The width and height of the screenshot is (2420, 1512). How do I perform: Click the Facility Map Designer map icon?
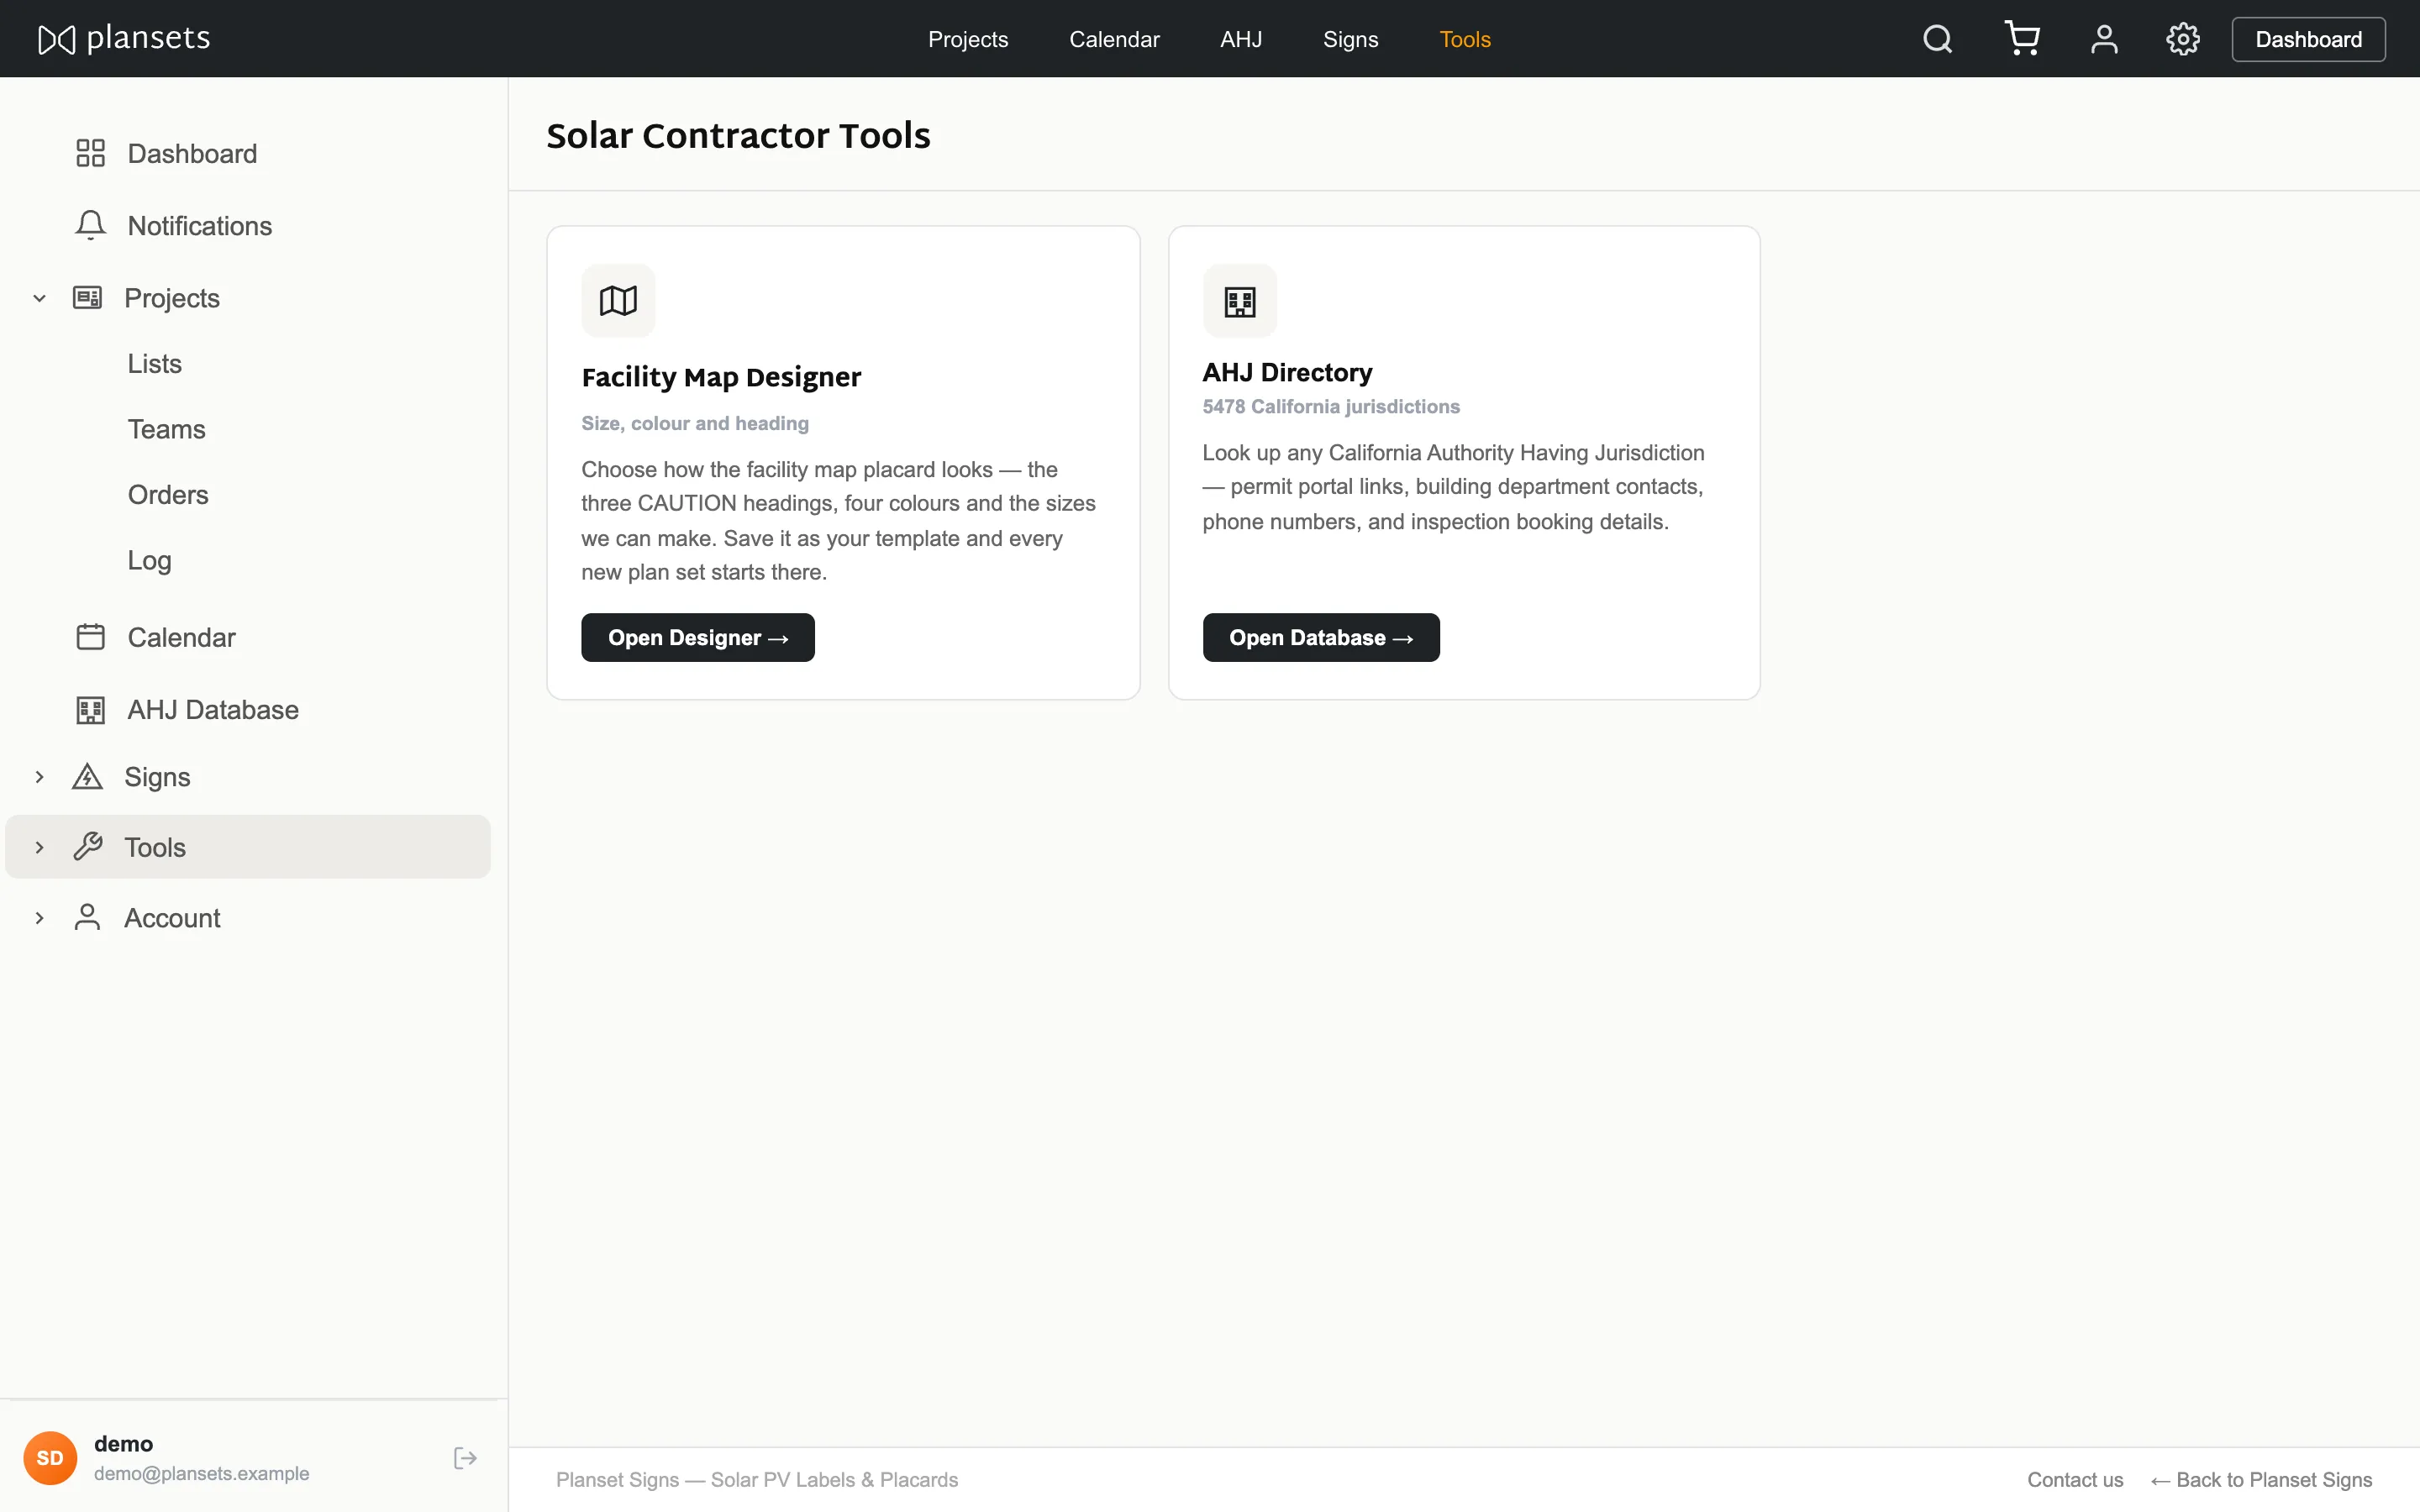[x=618, y=300]
